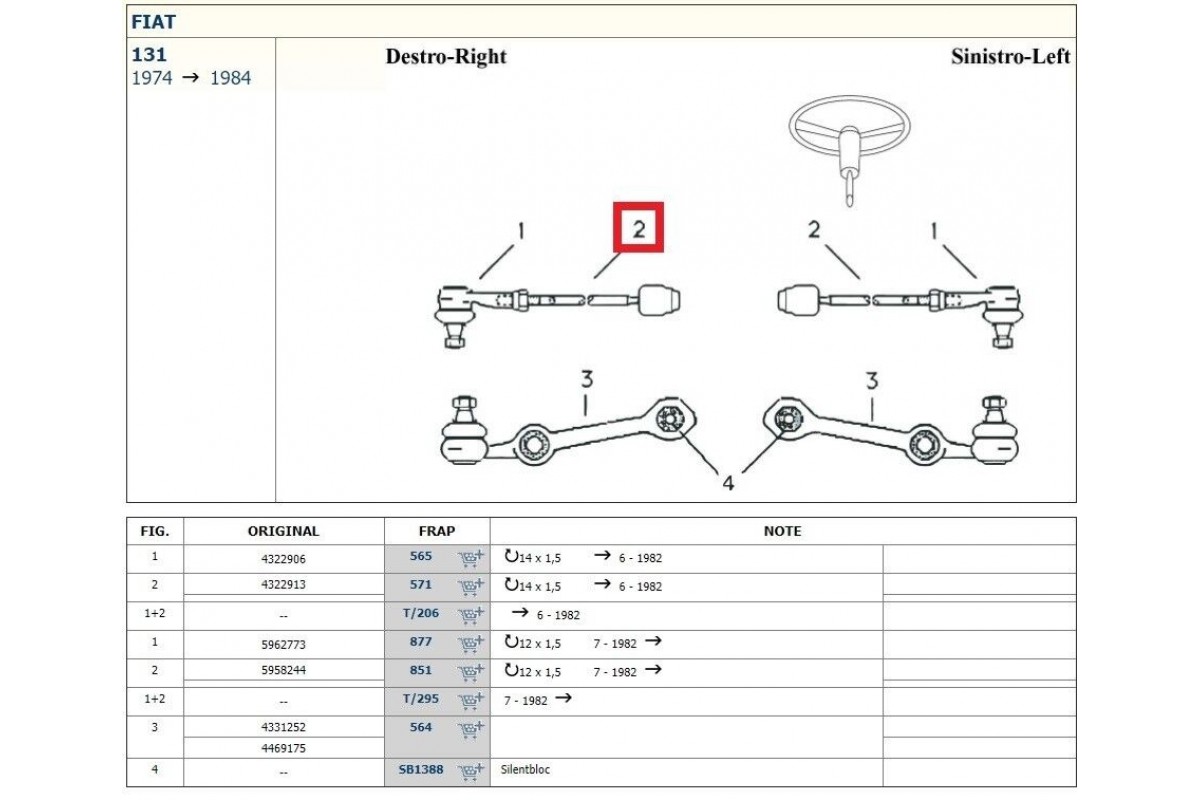
Task: Add FRAP 877 to cart
Action: point(470,643)
